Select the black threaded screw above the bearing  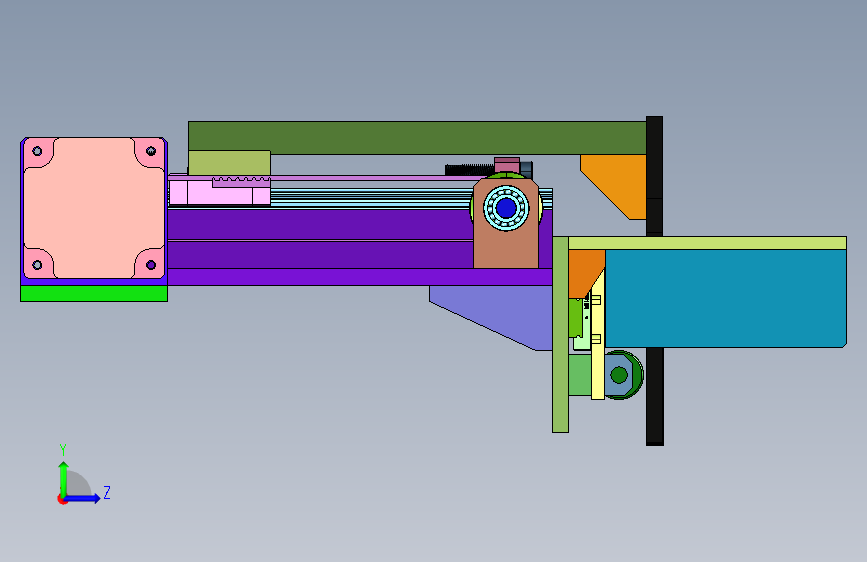(470, 169)
